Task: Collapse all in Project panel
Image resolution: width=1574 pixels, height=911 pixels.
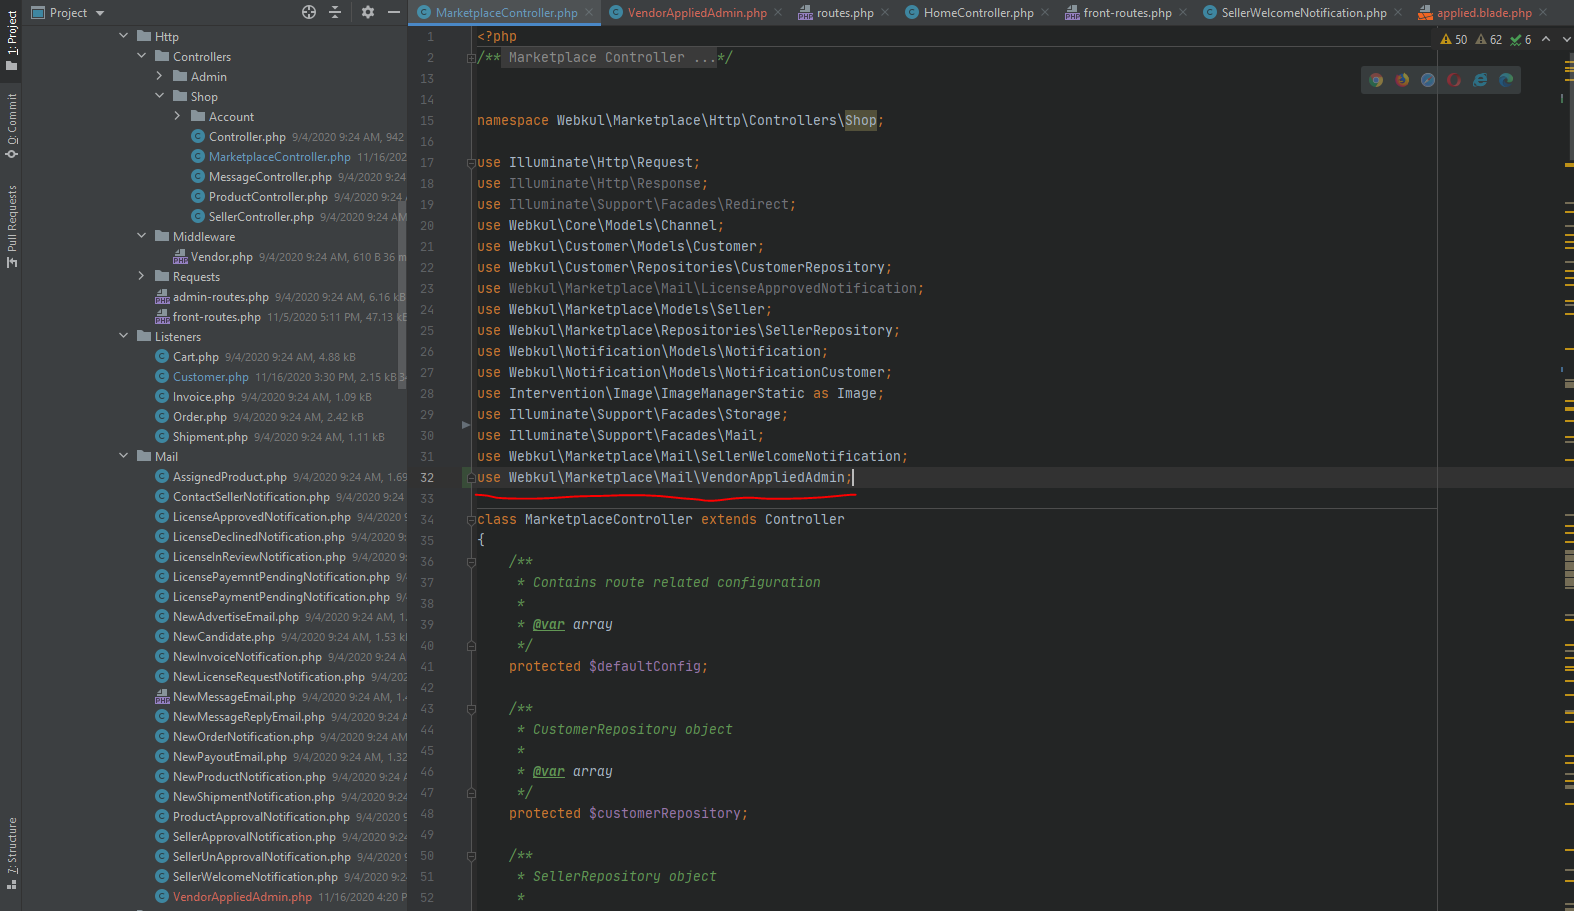Action: coord(335,12)
